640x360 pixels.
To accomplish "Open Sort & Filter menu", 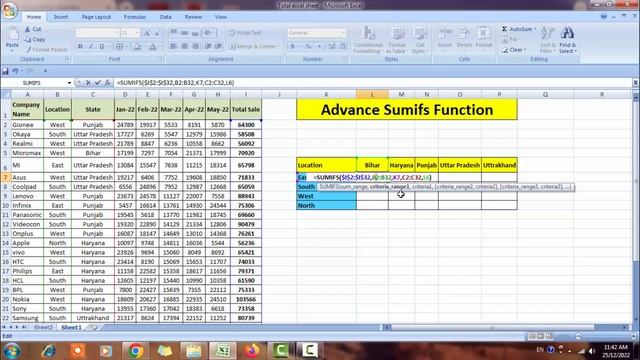I will [x=547, y=40].
